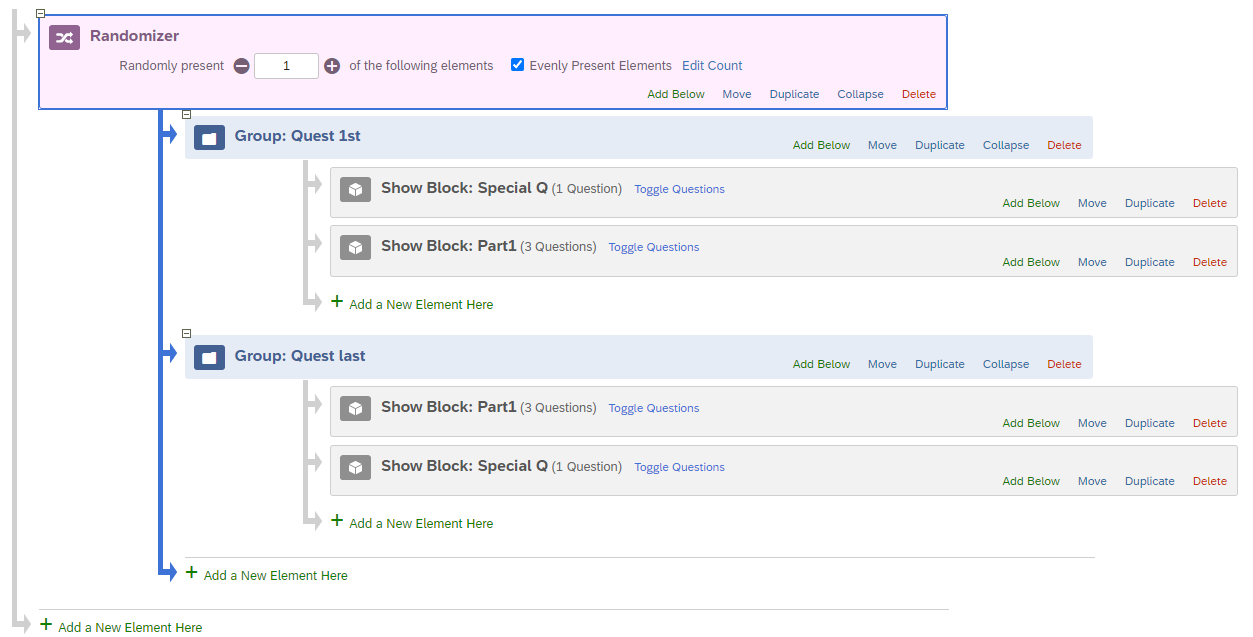This screenshot has width=1253, height=637.
Task: Click block icon of Part1 in Quest last
Action: click(x=355, y=408)
